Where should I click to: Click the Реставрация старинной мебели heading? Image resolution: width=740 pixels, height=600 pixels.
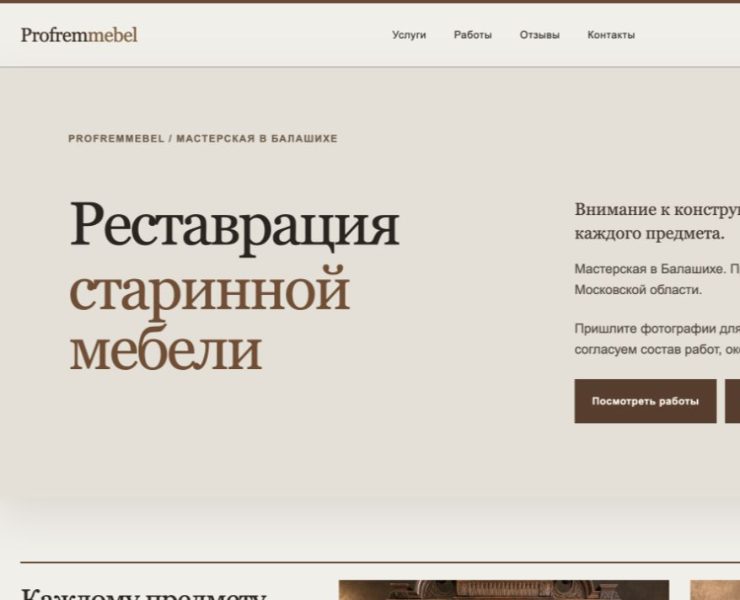pyautogui.click(x=235, y=286)
